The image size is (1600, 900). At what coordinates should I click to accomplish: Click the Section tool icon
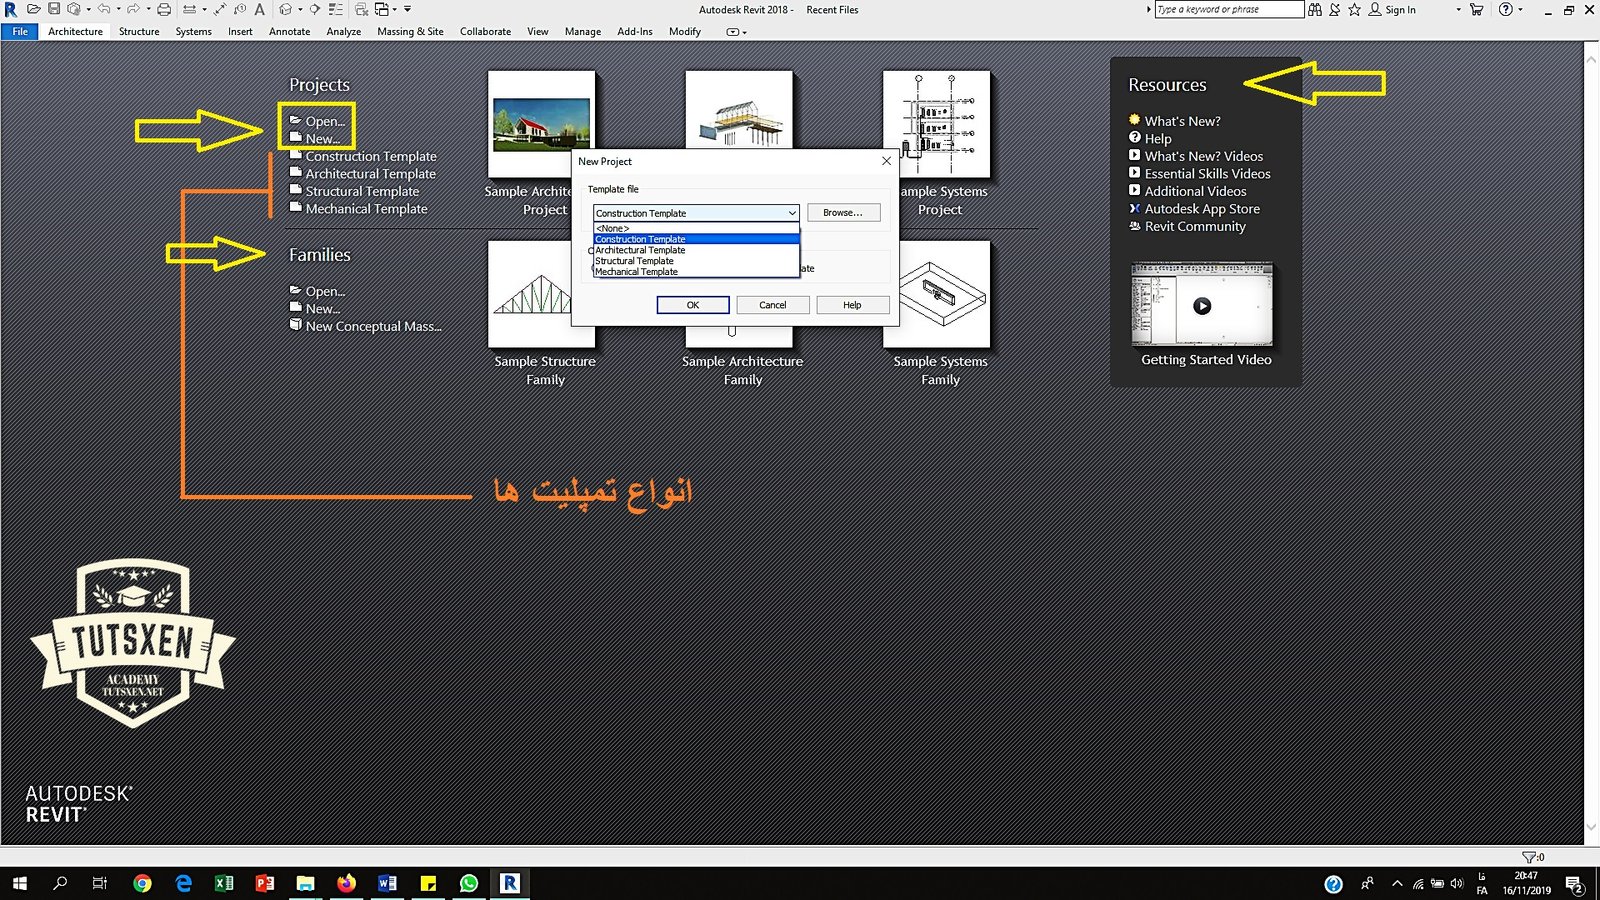315,9
